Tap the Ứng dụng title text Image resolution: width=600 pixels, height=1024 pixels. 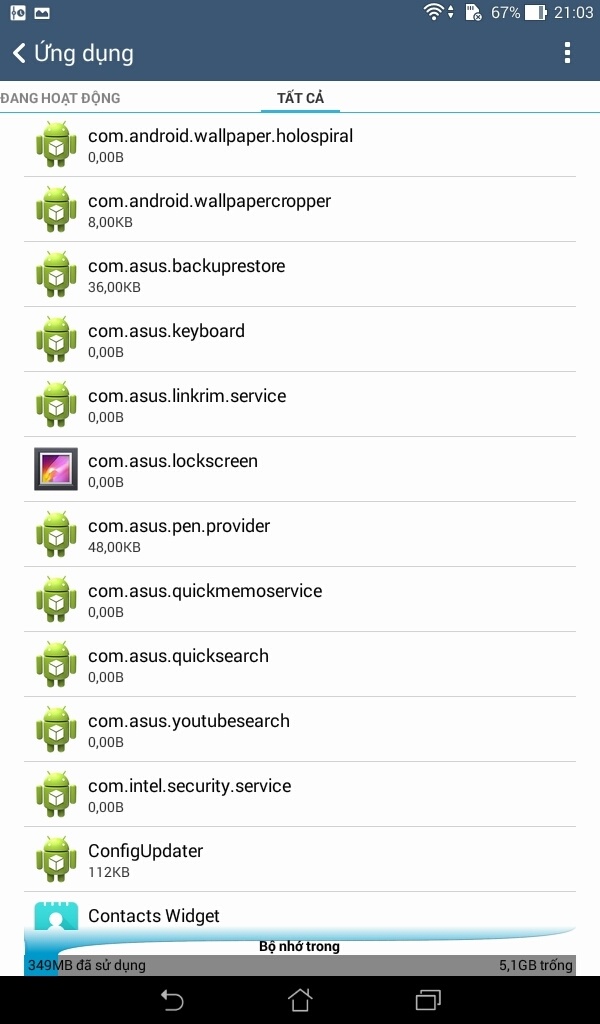[84, 53]
